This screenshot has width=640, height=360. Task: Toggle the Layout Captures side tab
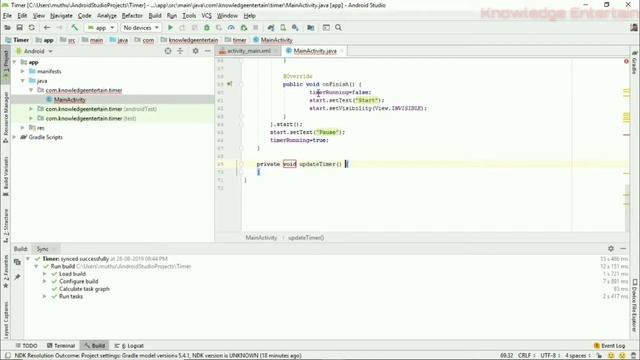point(6,320)
